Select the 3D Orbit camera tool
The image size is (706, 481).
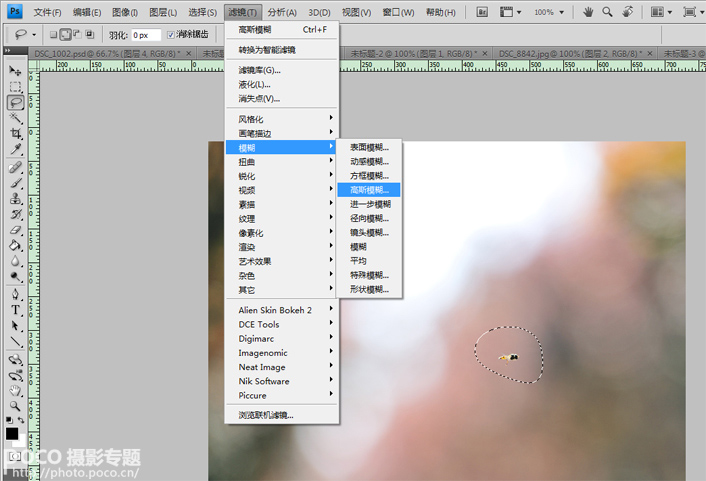coord(15,376)
